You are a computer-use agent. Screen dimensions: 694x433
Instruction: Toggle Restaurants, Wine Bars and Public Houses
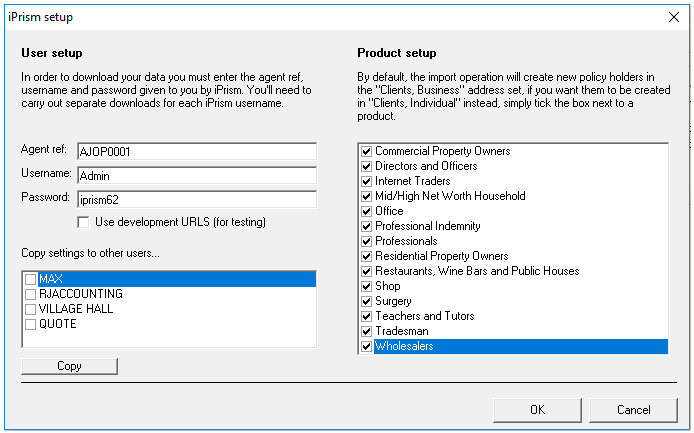click(366, 271)
